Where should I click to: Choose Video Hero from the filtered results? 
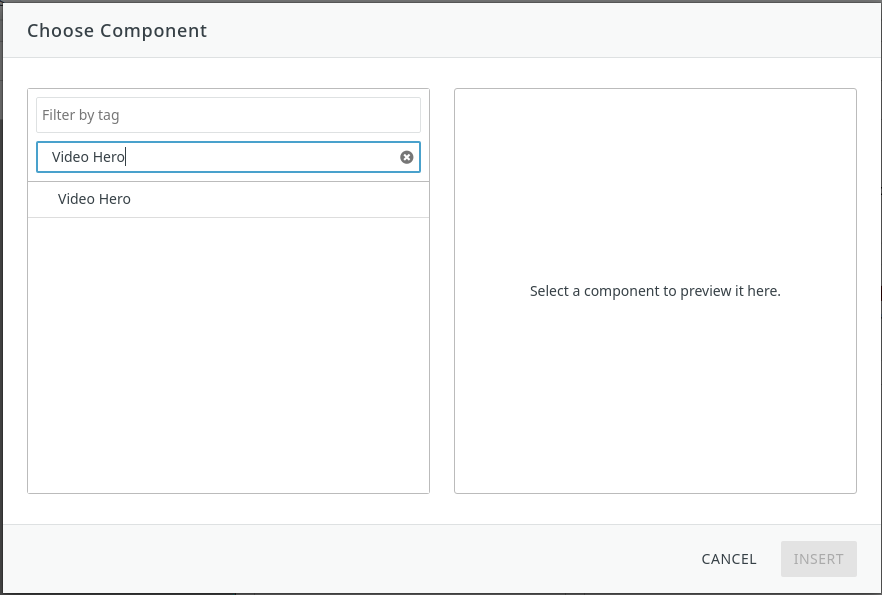pyautogui.click(x=95, y=199)
